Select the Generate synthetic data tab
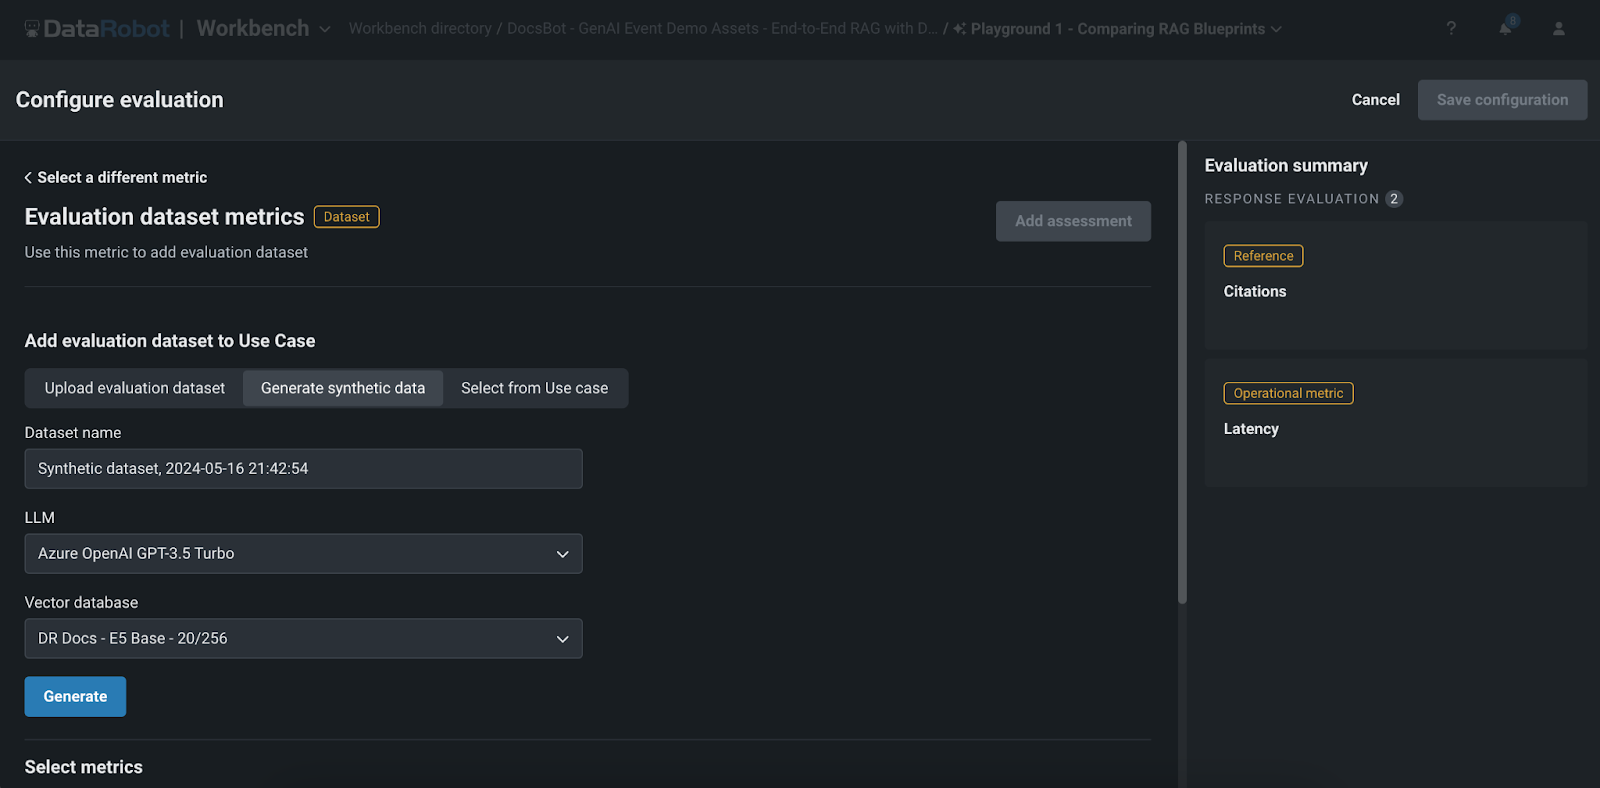Viewport: 1600px width, 788px height. [x=343, y=388]
